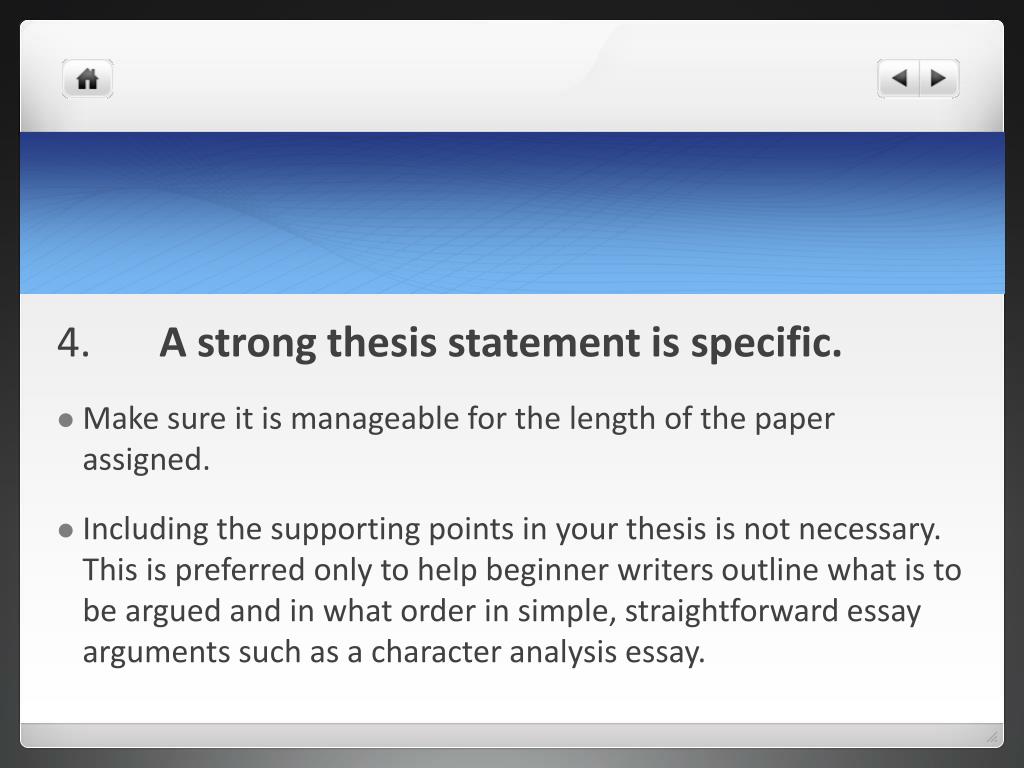The image size is (1024, 768).
Task: Advance with the next slide arrow
Action: (938, 78)
